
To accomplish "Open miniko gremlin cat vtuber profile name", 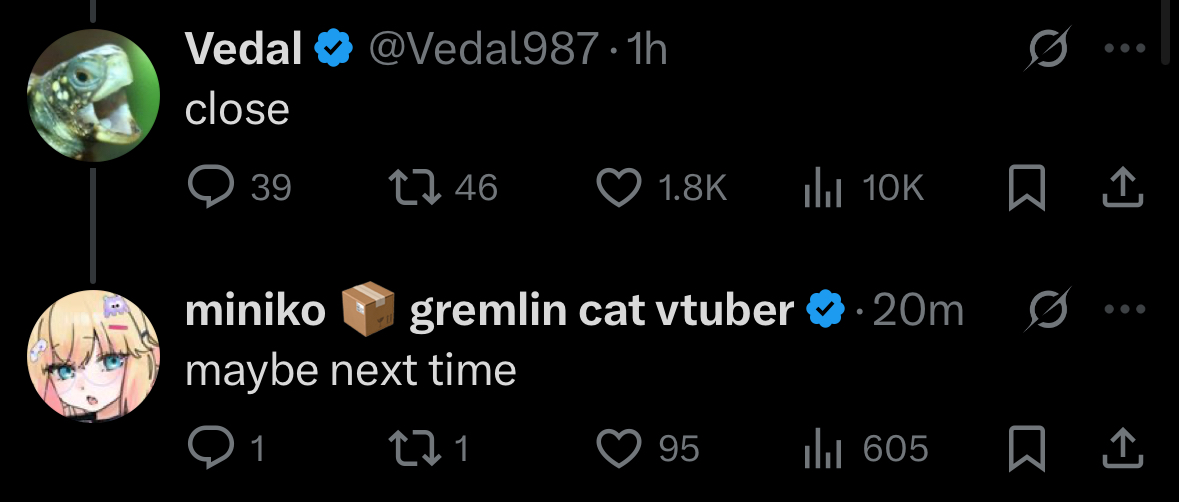I will [x=490, y=312].
